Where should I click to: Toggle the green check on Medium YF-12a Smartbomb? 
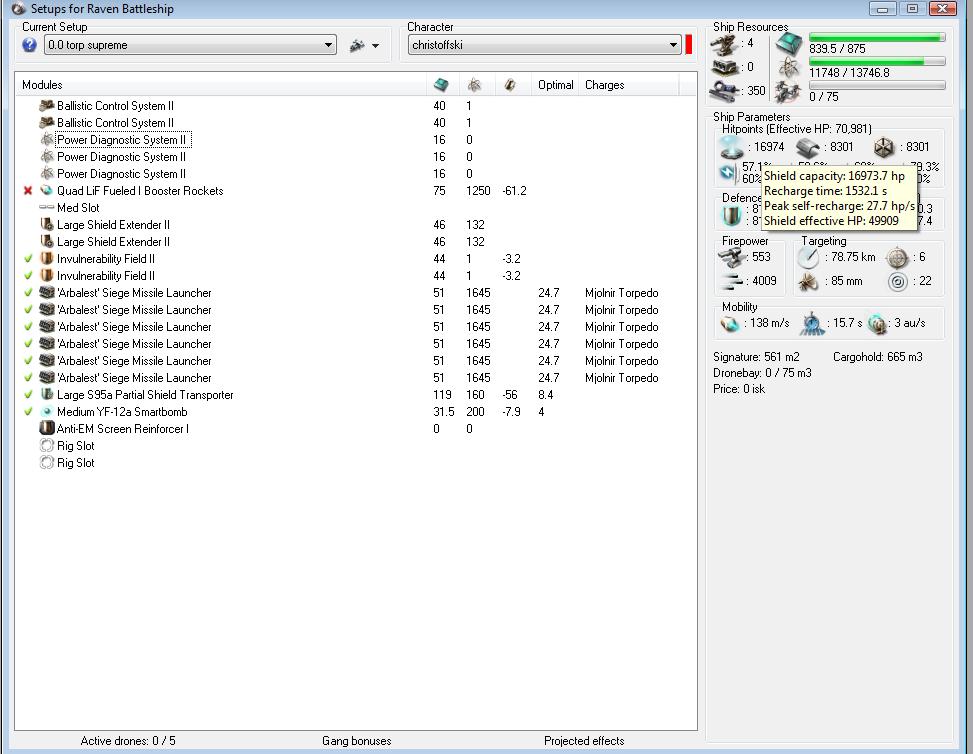28,411
